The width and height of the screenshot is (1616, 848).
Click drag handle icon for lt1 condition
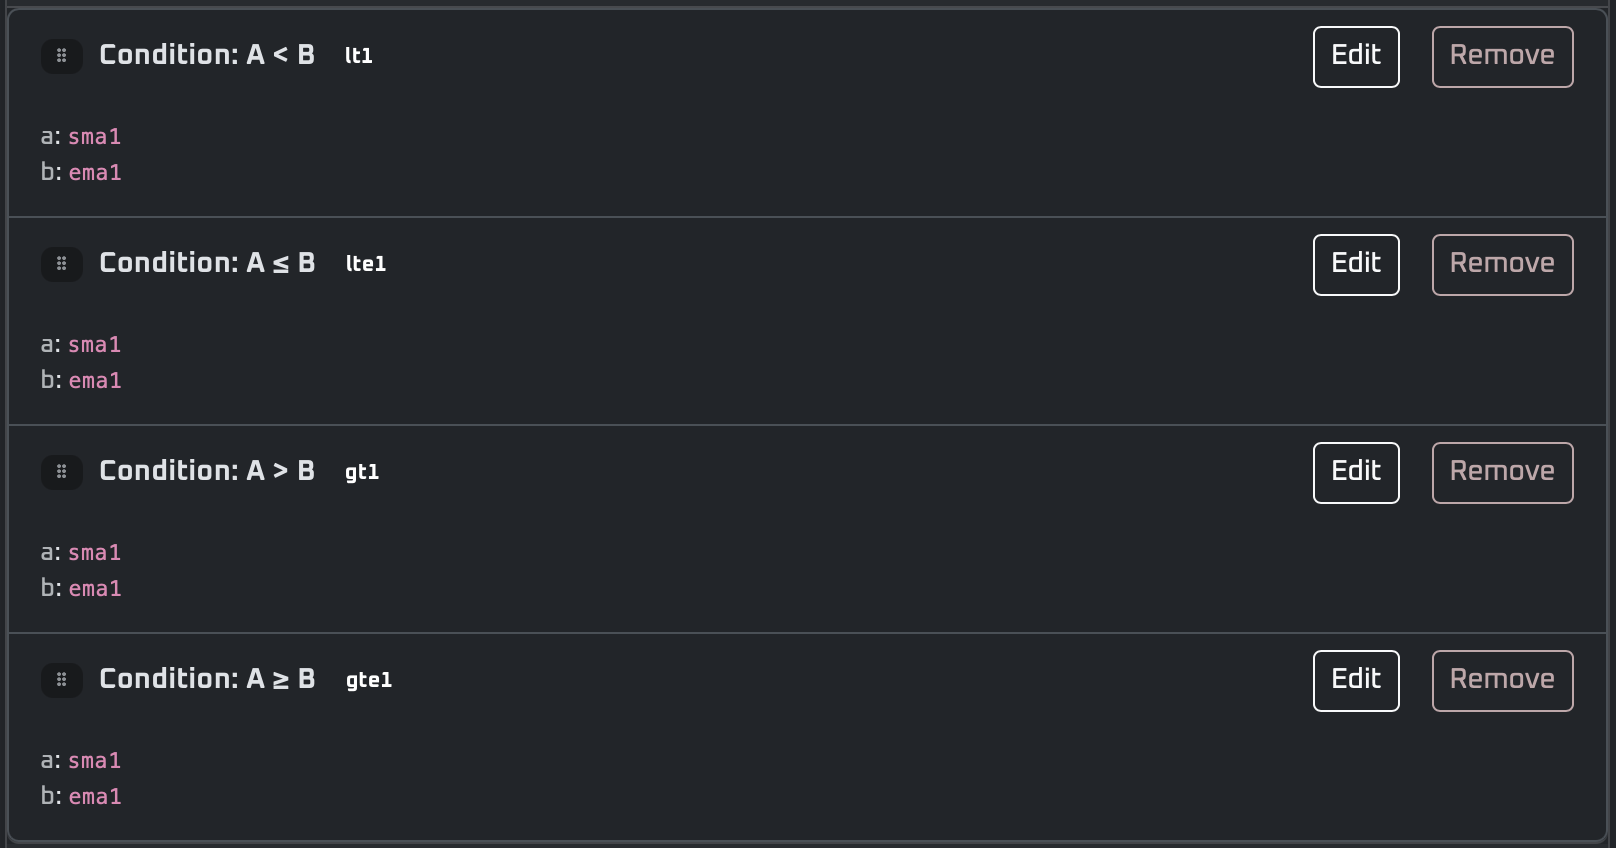coord(61,56)
